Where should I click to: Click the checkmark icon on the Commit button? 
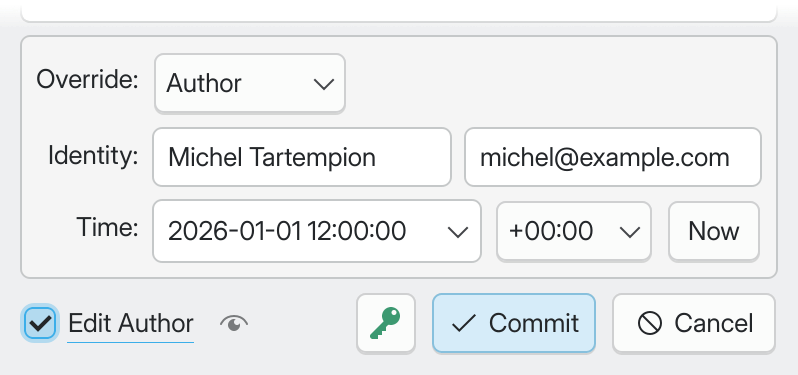pos(463,323)
